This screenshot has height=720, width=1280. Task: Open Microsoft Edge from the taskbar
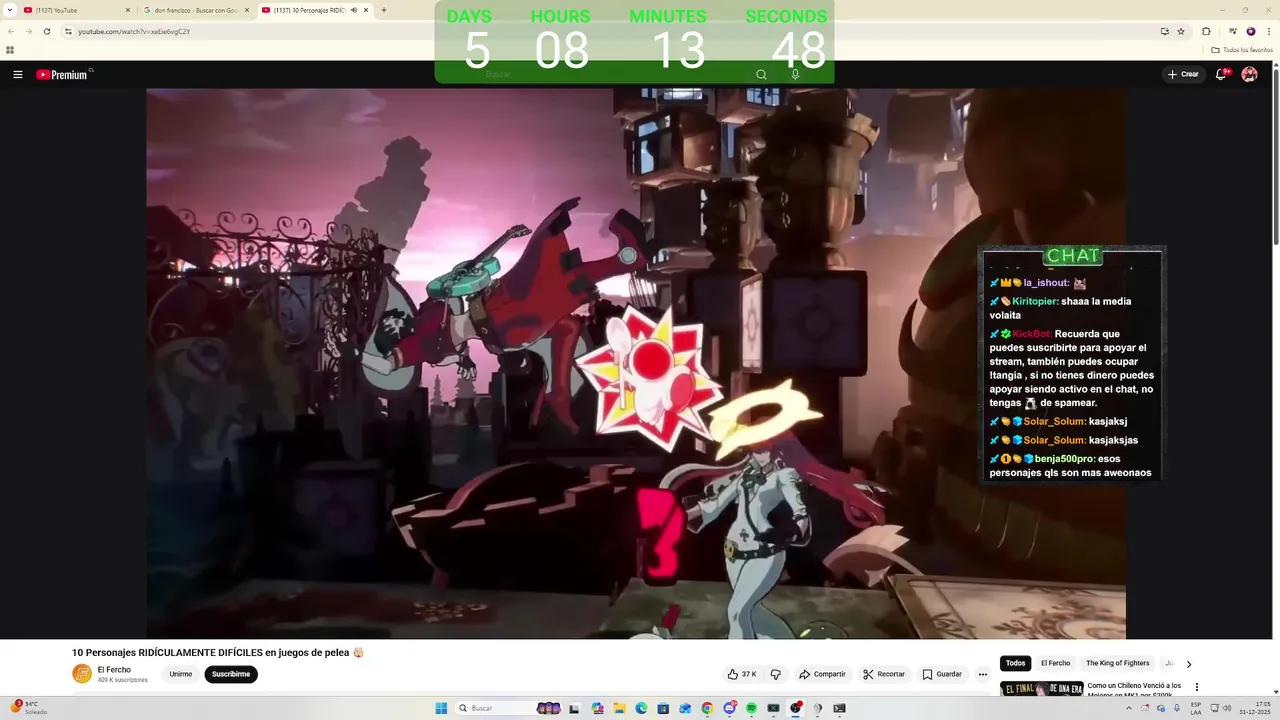click(641, 708)
